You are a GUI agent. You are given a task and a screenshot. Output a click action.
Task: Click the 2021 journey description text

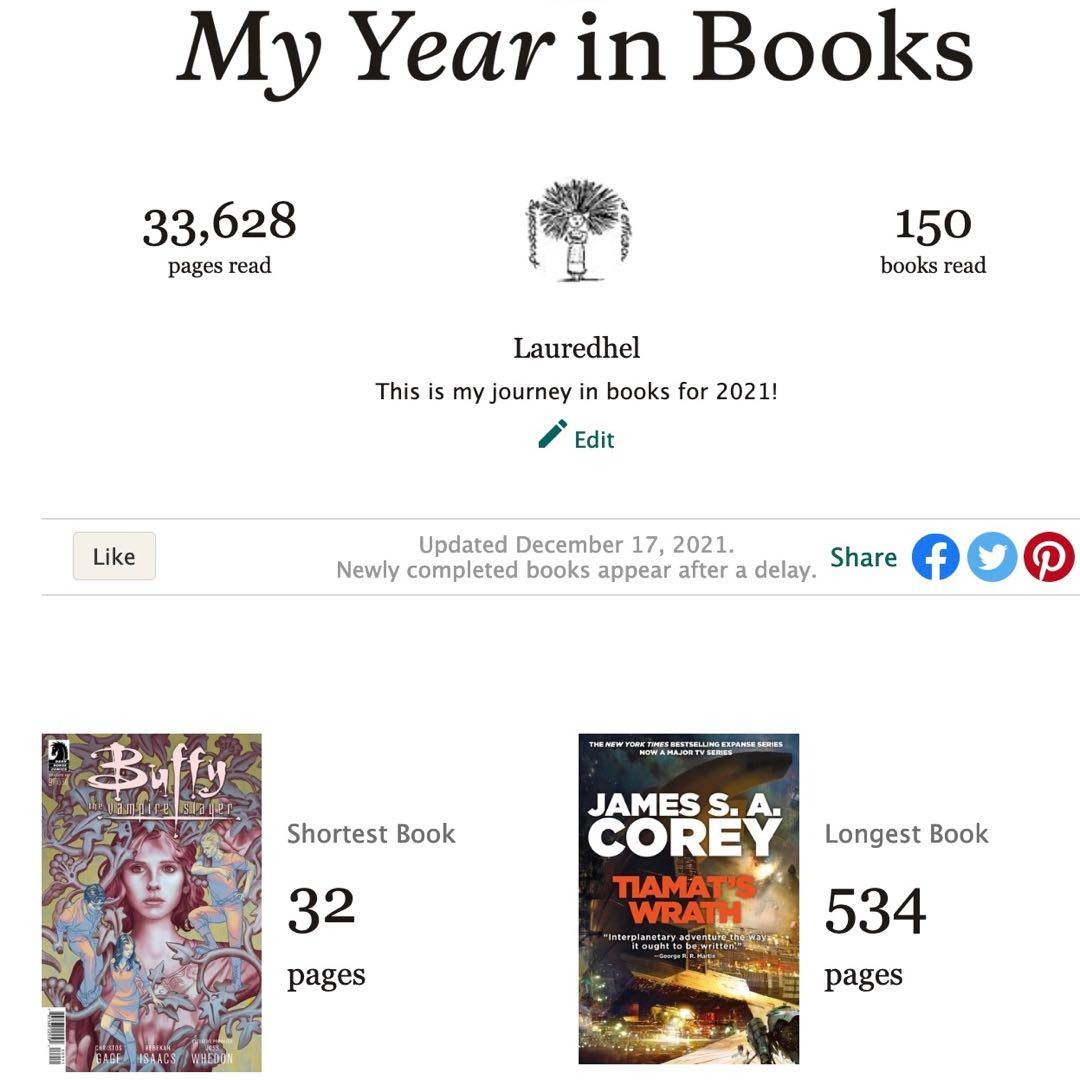[577, 391]
